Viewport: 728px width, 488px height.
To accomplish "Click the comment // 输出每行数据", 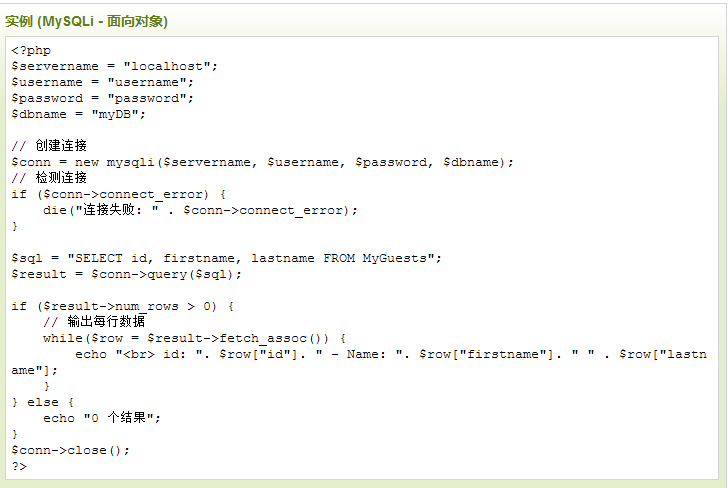I will tap(94, 321).
